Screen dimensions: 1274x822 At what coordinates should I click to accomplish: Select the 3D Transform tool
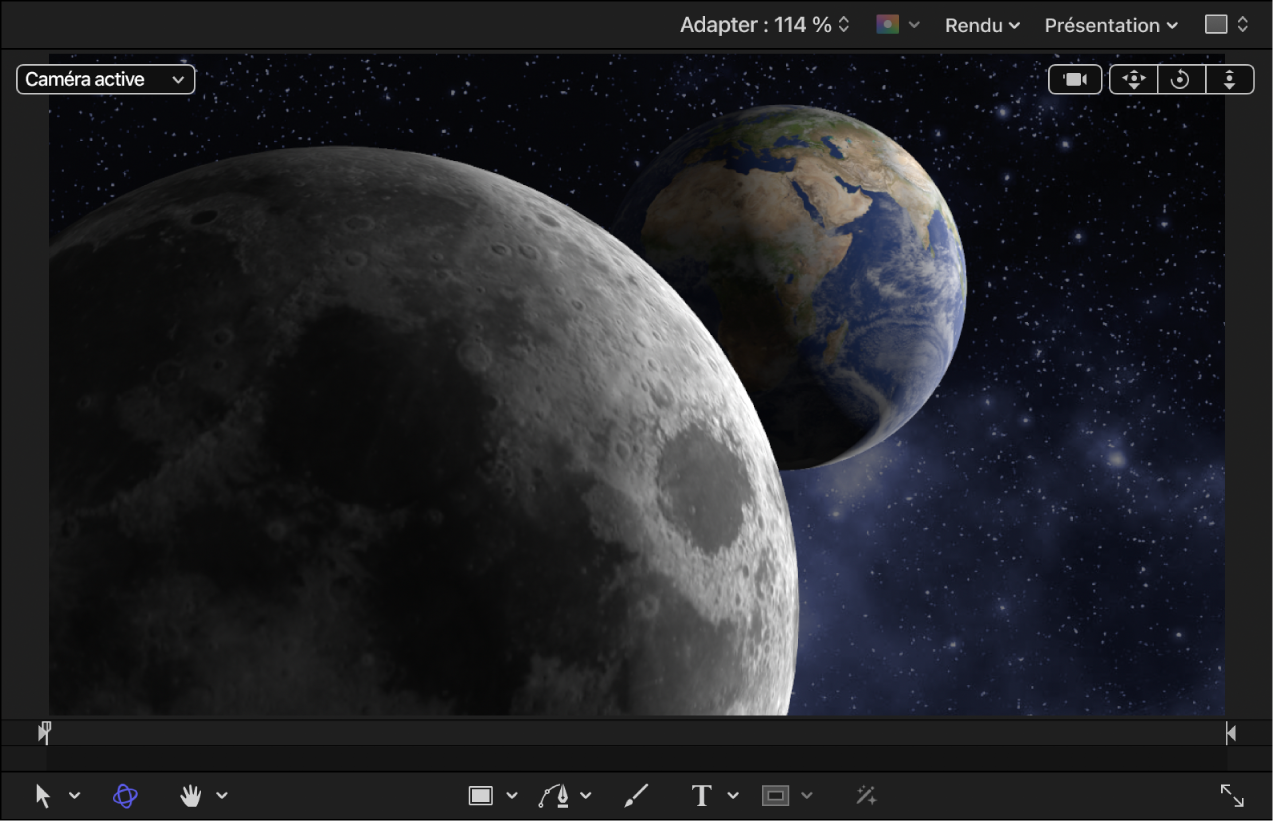pyautogui.click(x=124, y=795)
